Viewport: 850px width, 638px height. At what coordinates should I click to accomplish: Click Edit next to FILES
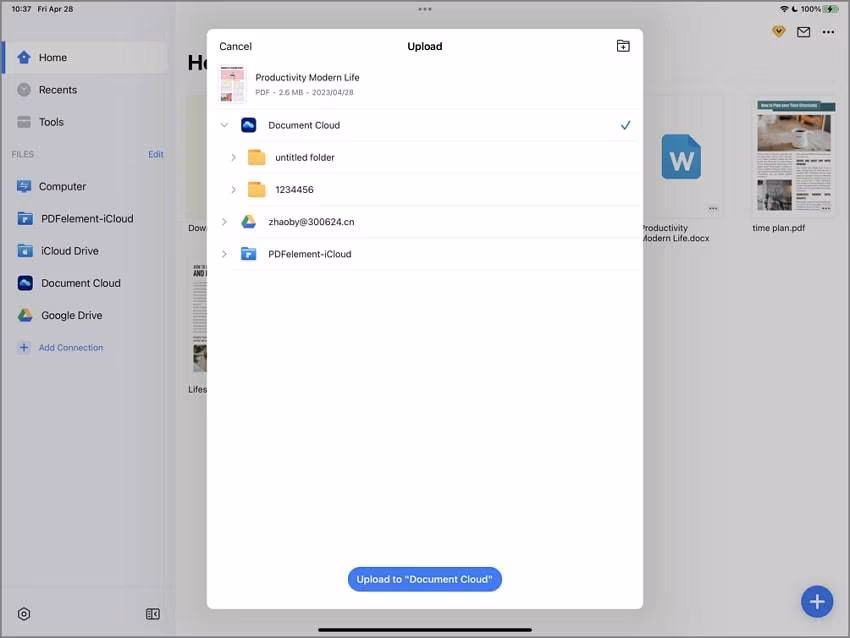(156, 154)
